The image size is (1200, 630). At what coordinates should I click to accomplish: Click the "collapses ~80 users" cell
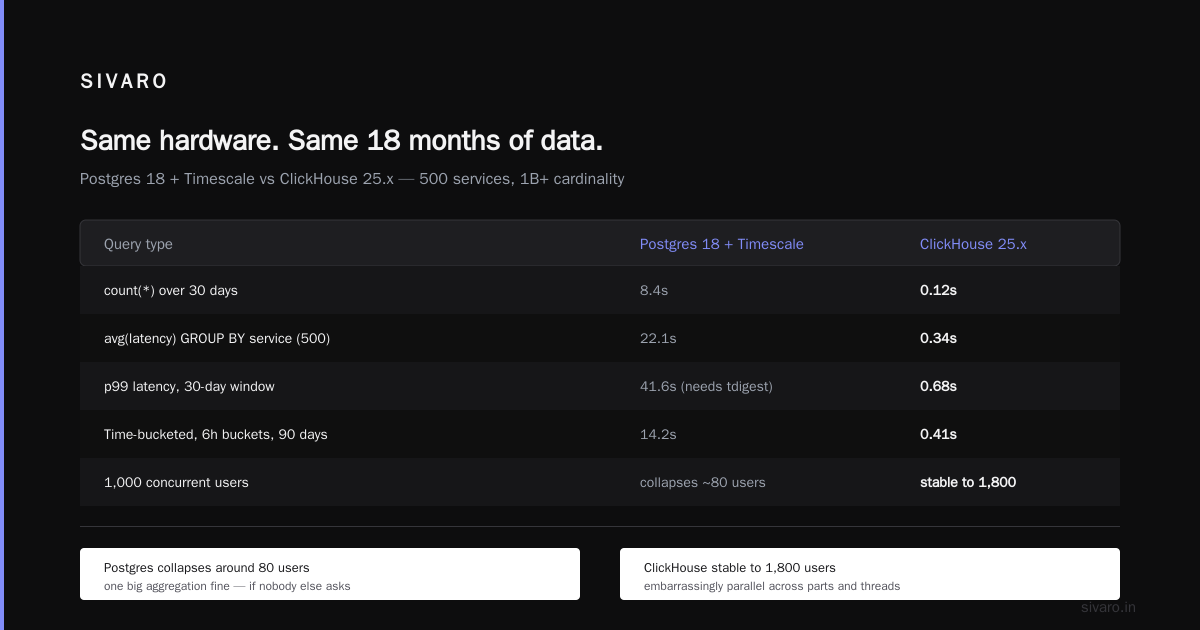pos(703,482)
